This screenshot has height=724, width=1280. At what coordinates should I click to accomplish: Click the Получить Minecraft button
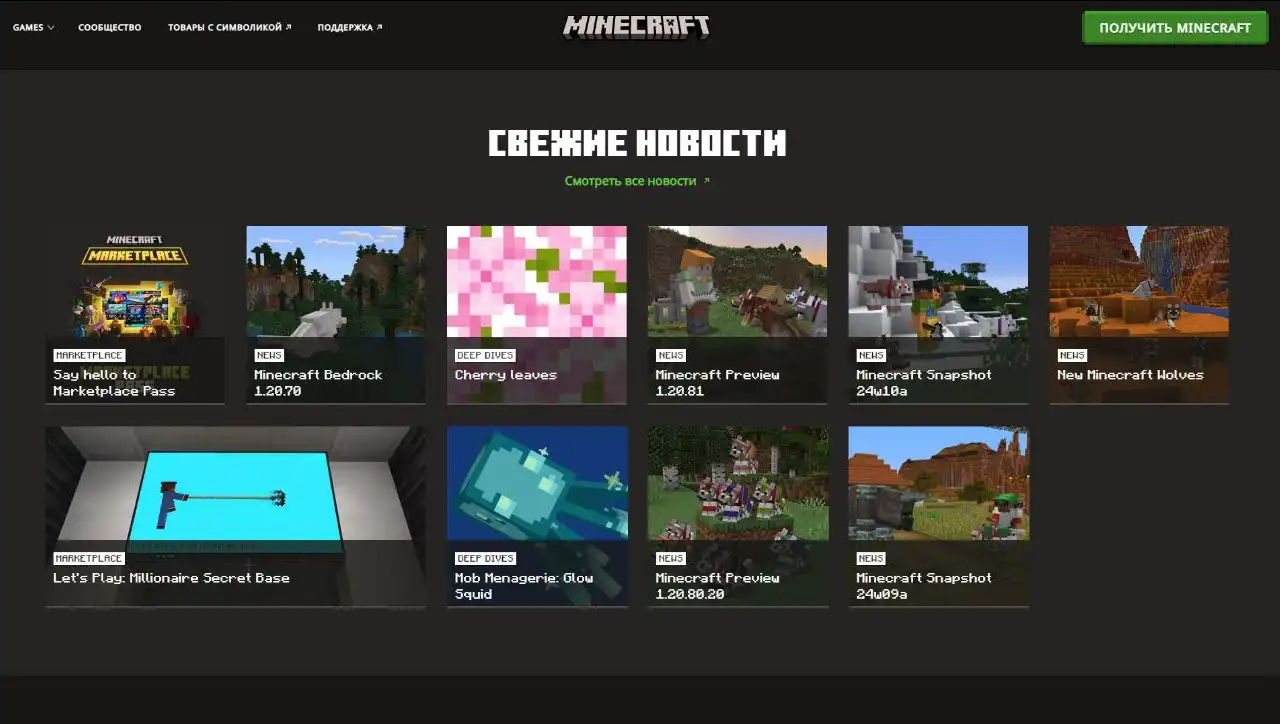tap(1175, 28)
